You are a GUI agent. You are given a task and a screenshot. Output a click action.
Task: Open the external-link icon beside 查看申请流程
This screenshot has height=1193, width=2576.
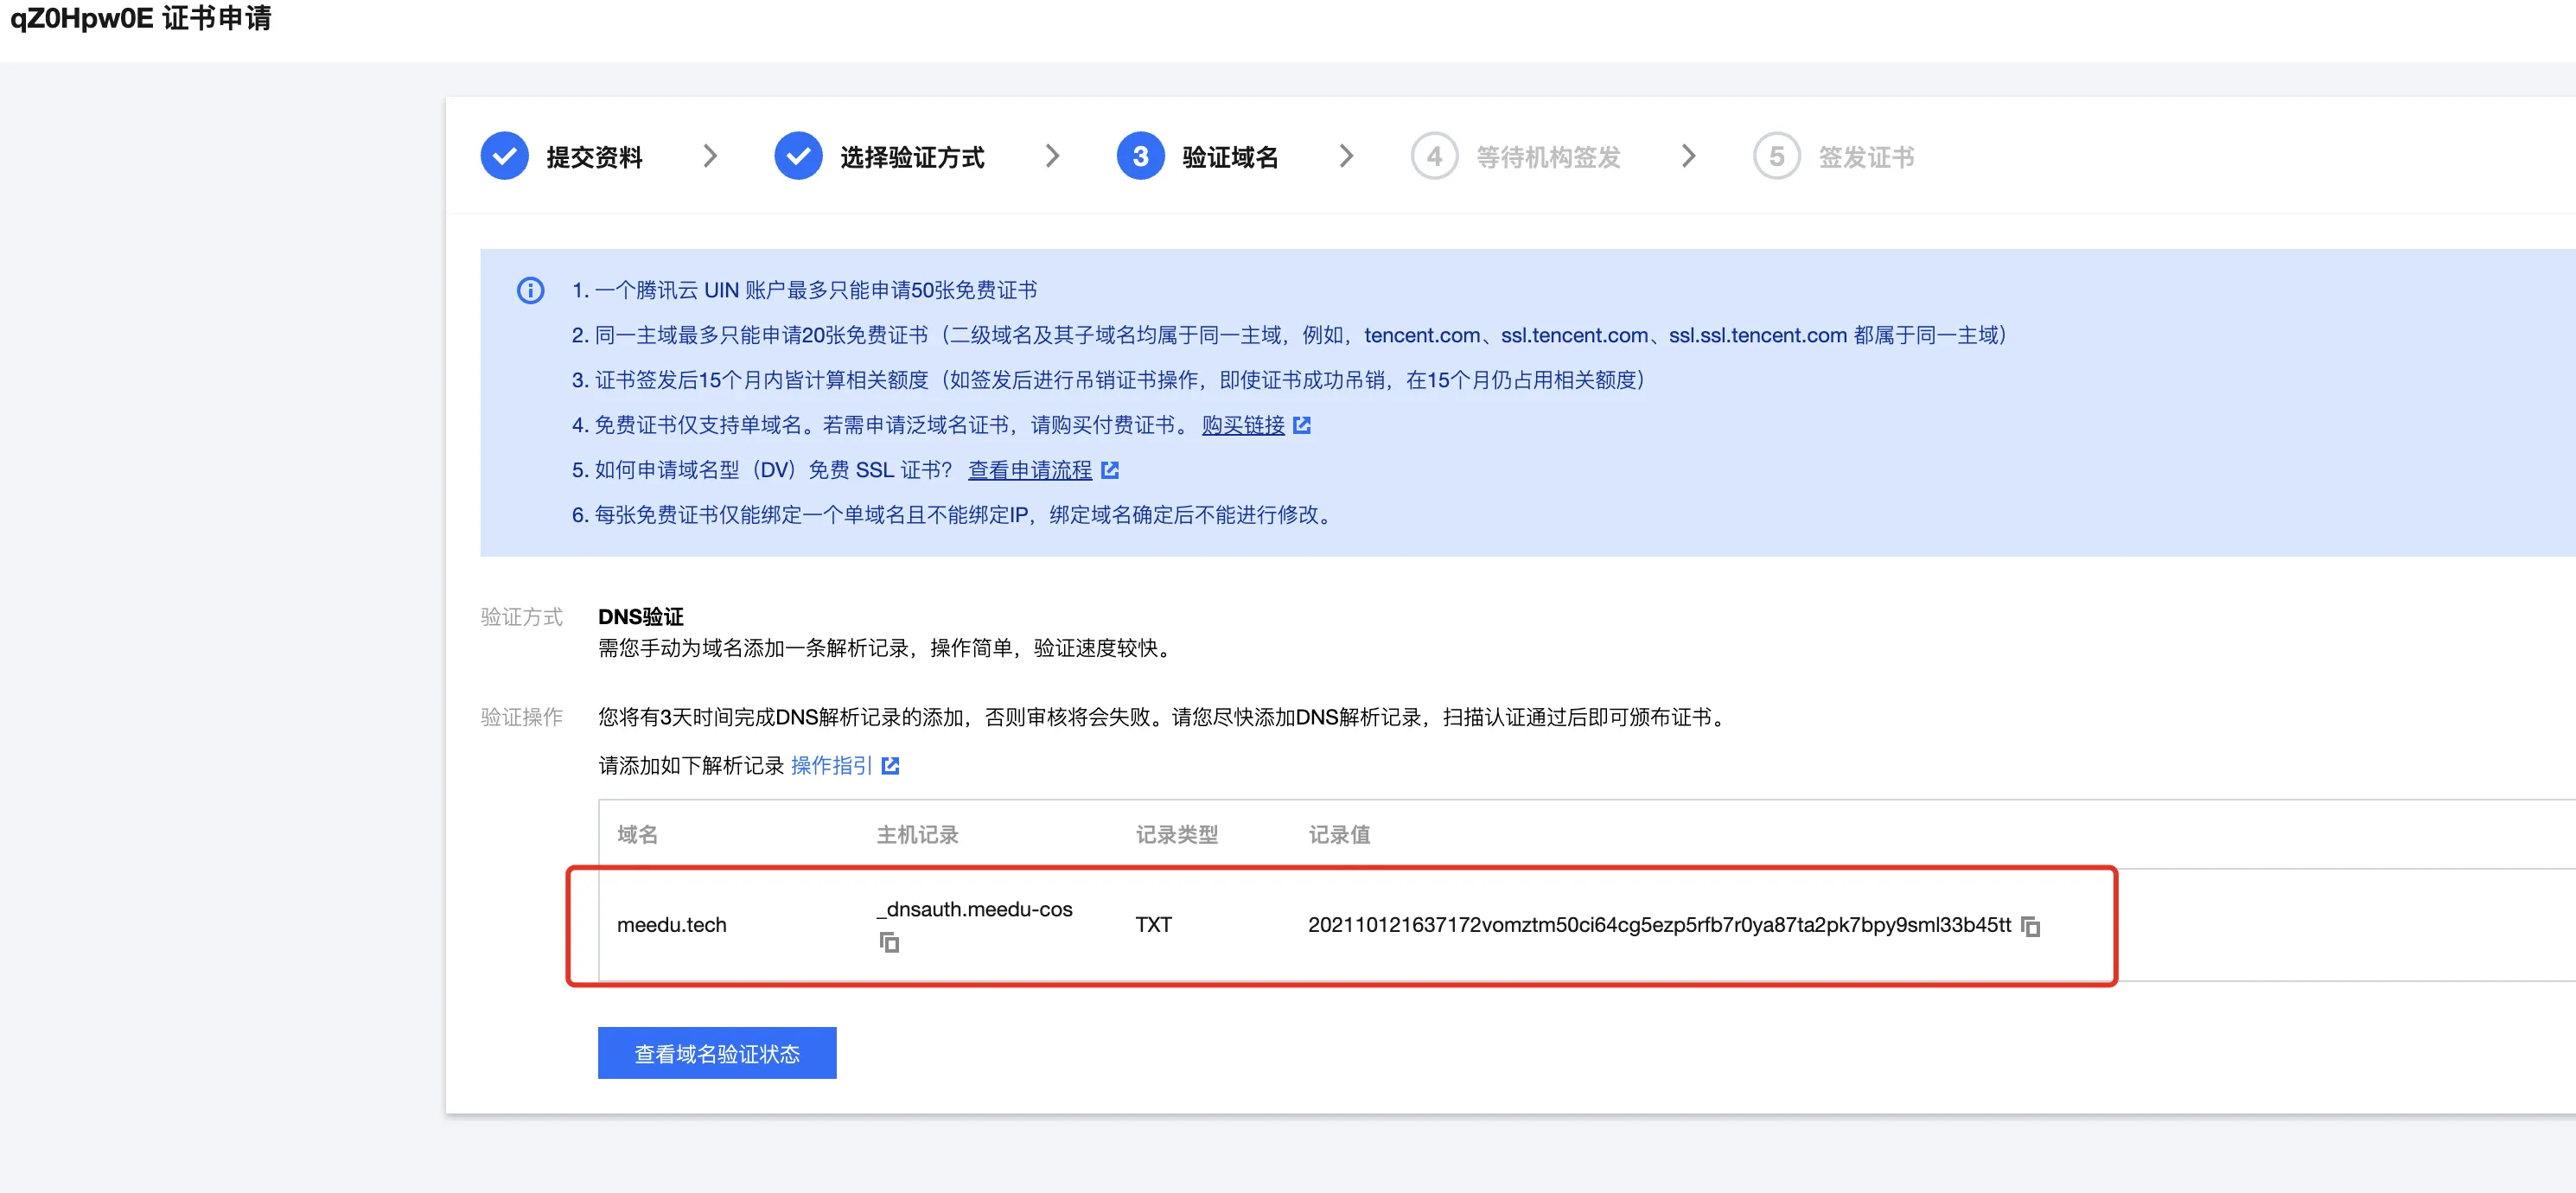coord(1109,470)
